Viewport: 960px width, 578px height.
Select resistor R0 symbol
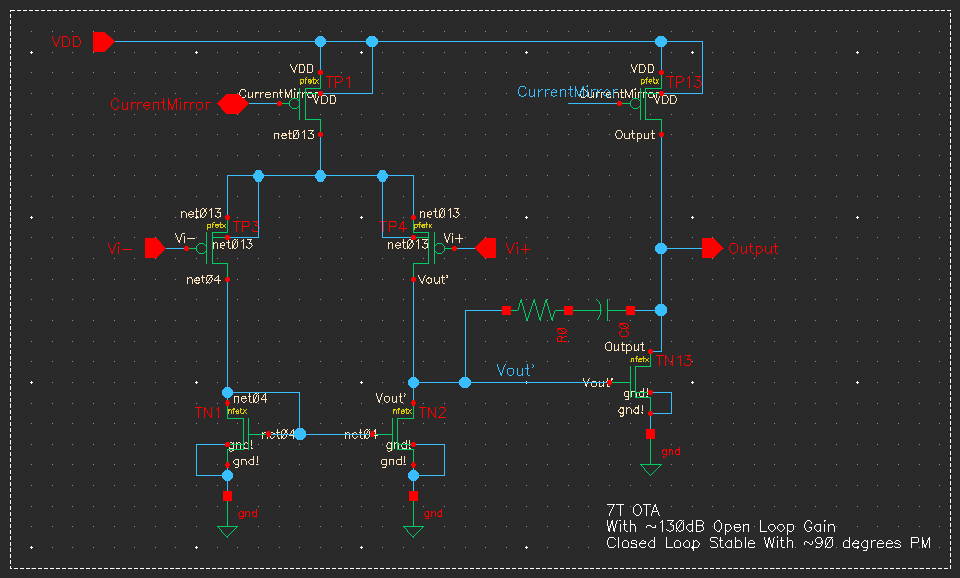(x=537, y=310)
